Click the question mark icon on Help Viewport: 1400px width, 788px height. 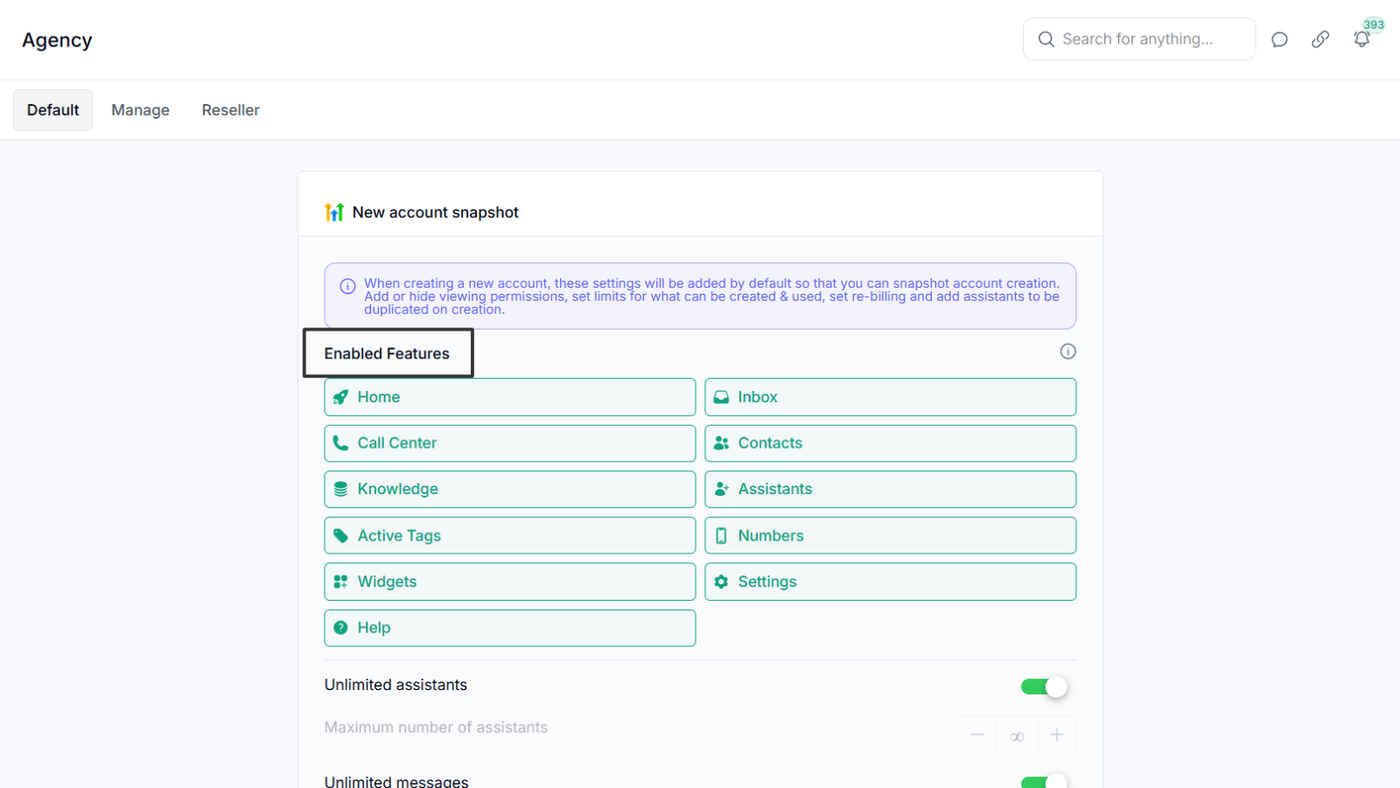coord(341,628)
